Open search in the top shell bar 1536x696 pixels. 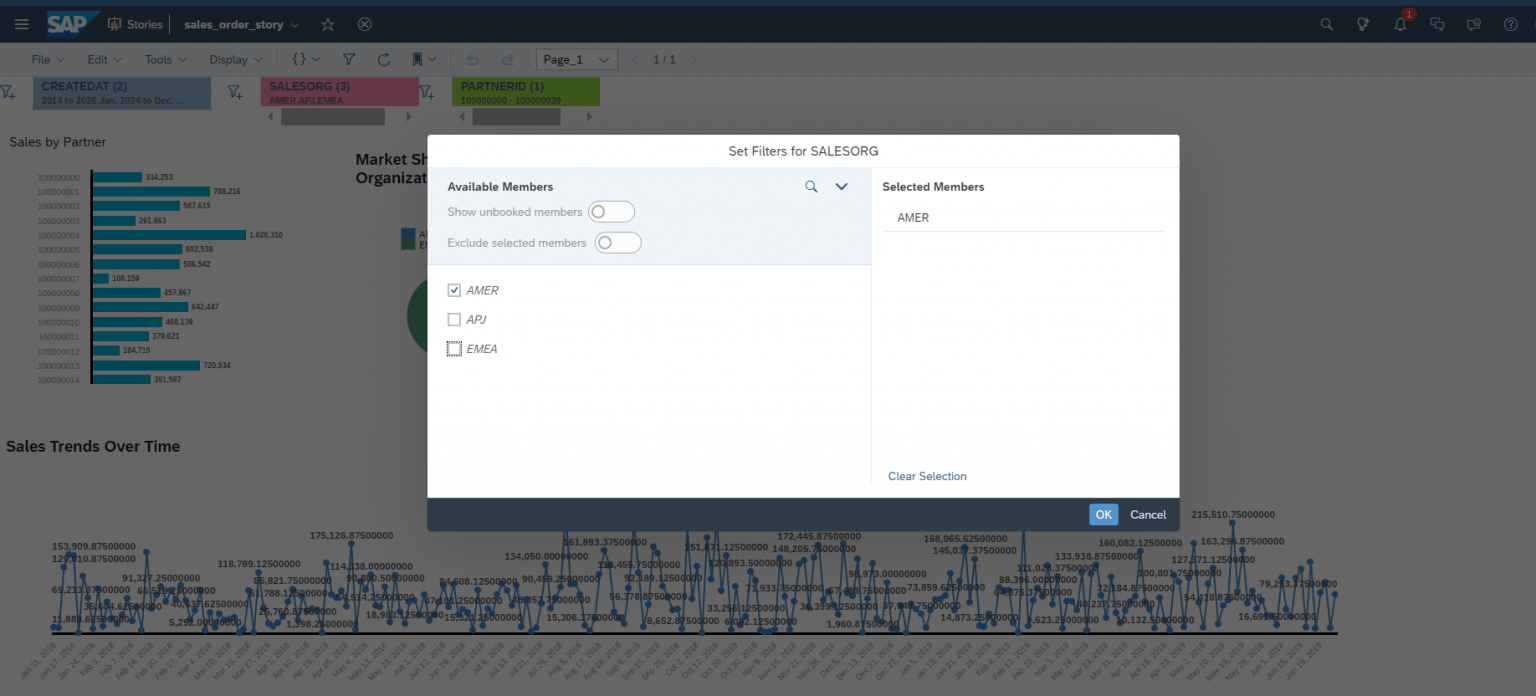point(1326,23)
